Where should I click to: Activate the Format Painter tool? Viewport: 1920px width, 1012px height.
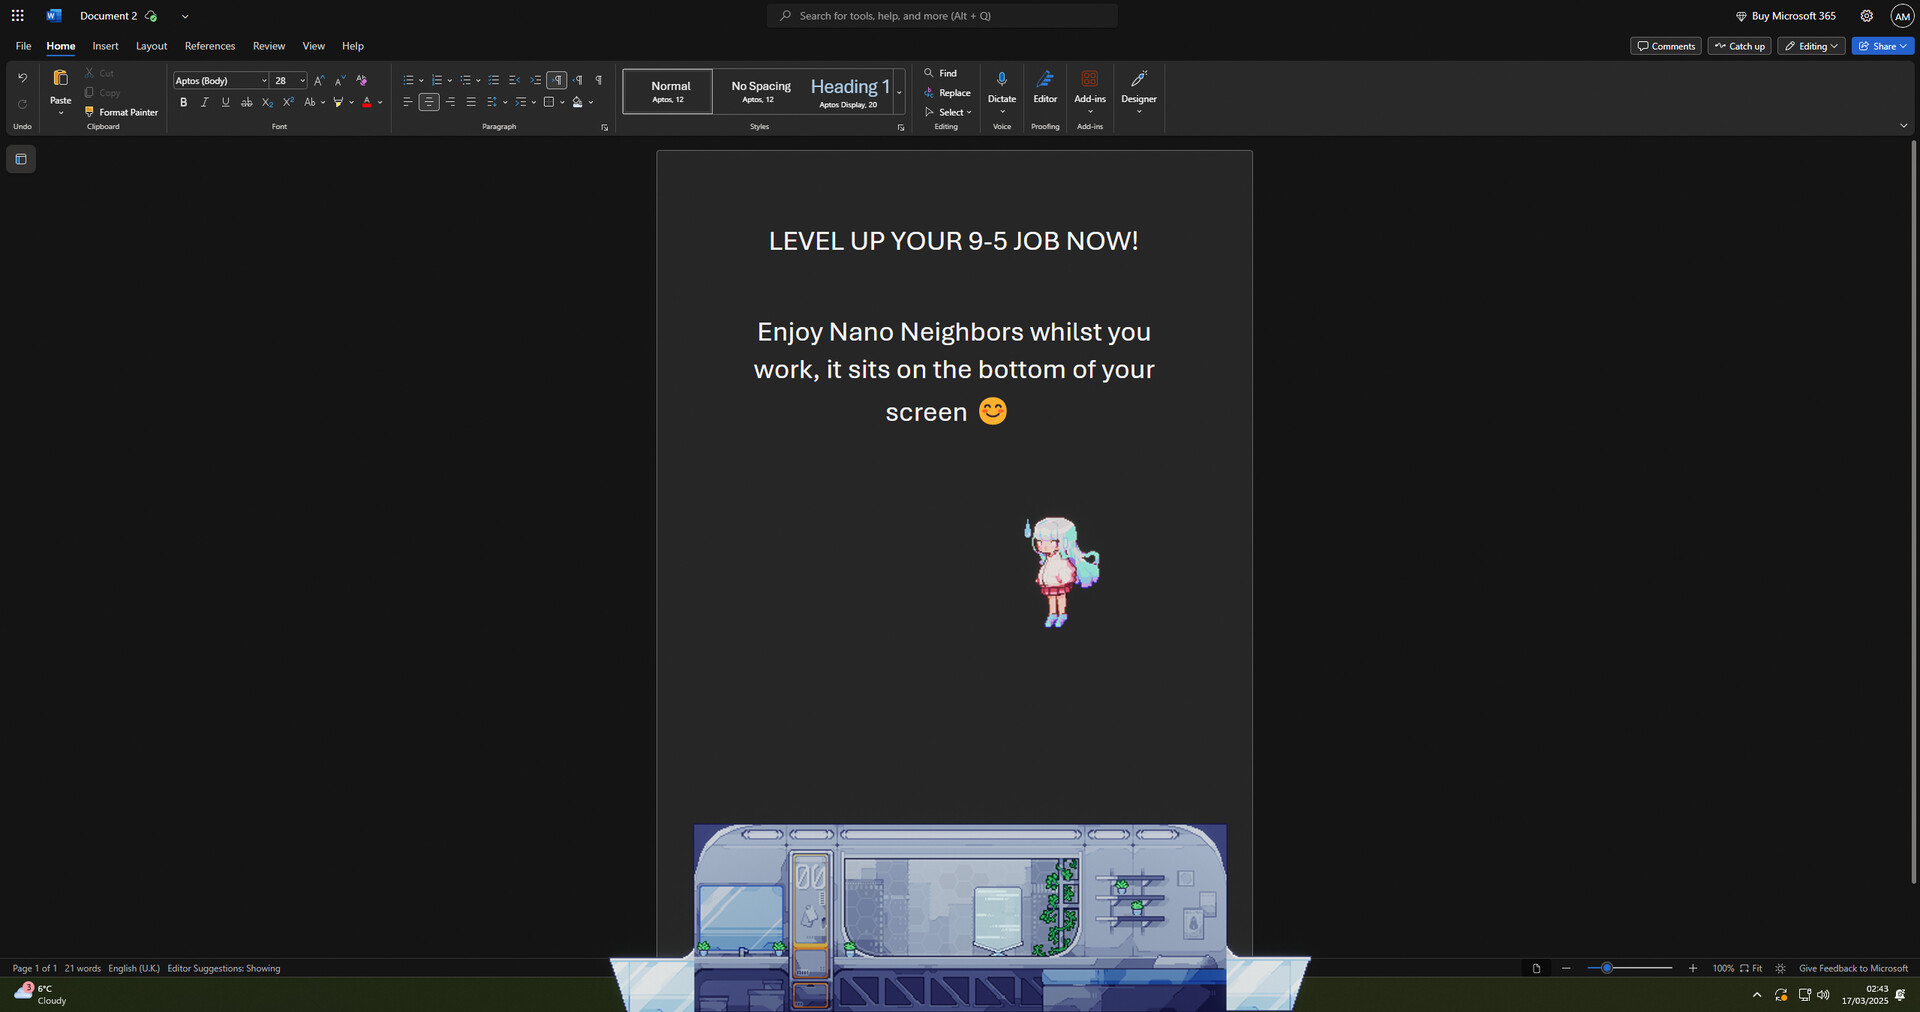click(121, 112)
